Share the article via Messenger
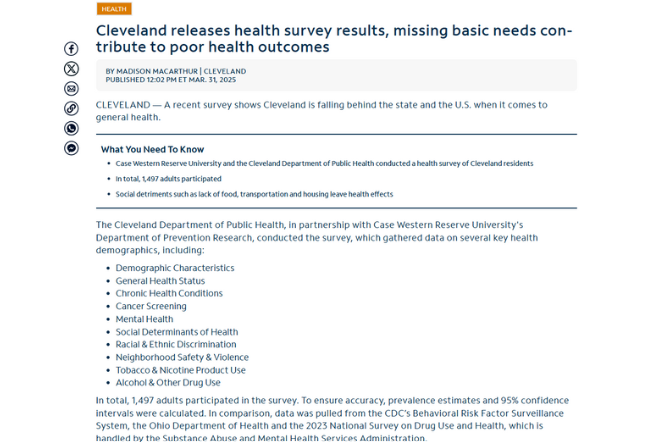The image size is (667, 442). point(71,148)
